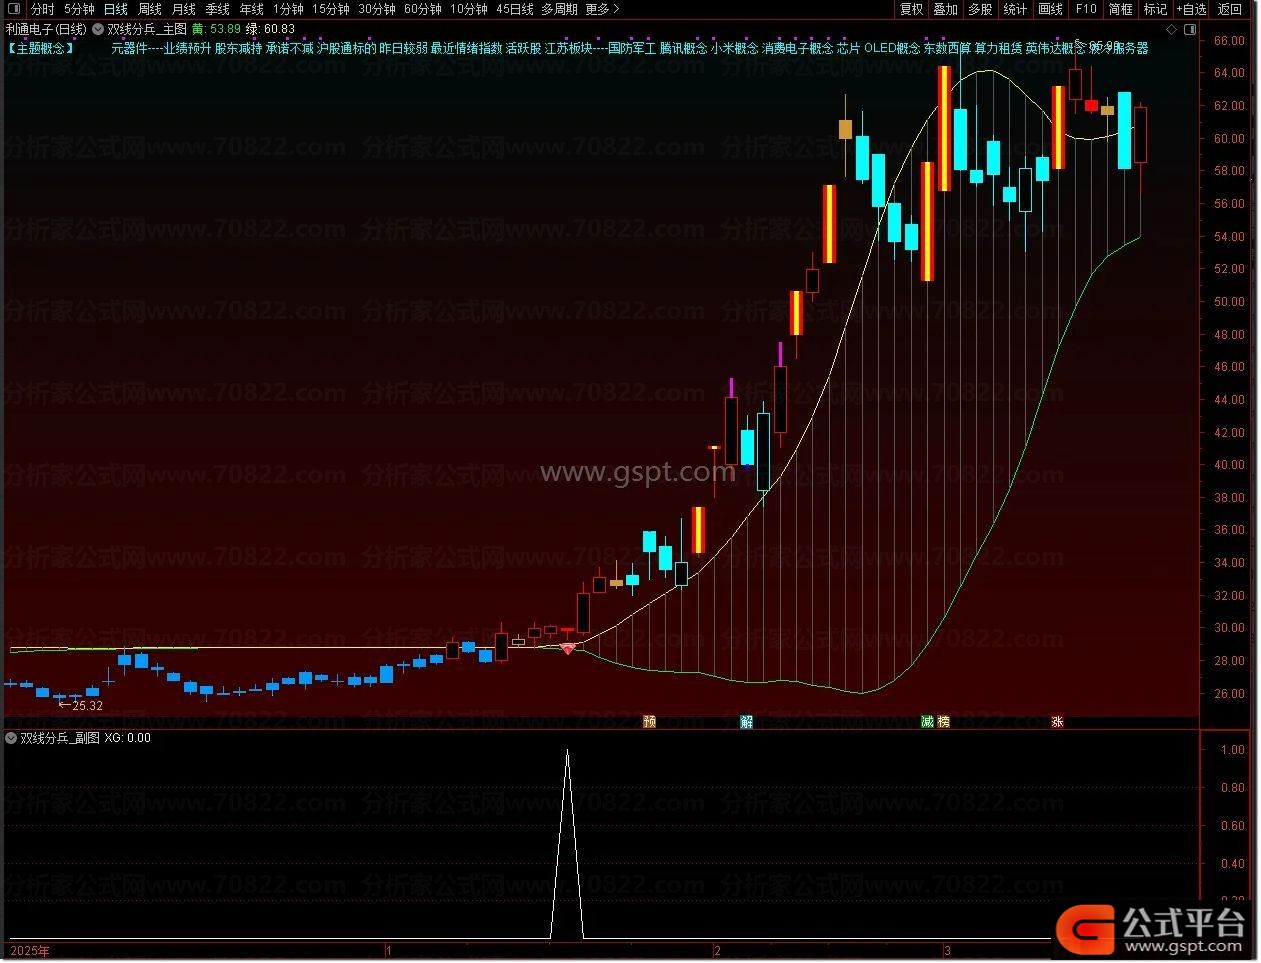Click the '涨' event marker below chart

(1057, 721)
